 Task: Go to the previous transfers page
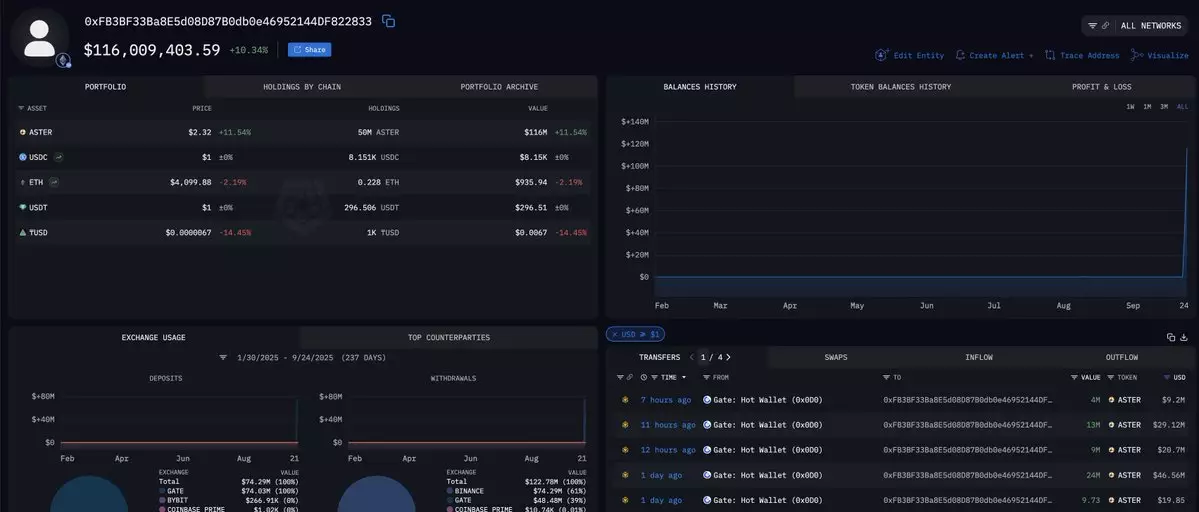click(x=691, y=357)
